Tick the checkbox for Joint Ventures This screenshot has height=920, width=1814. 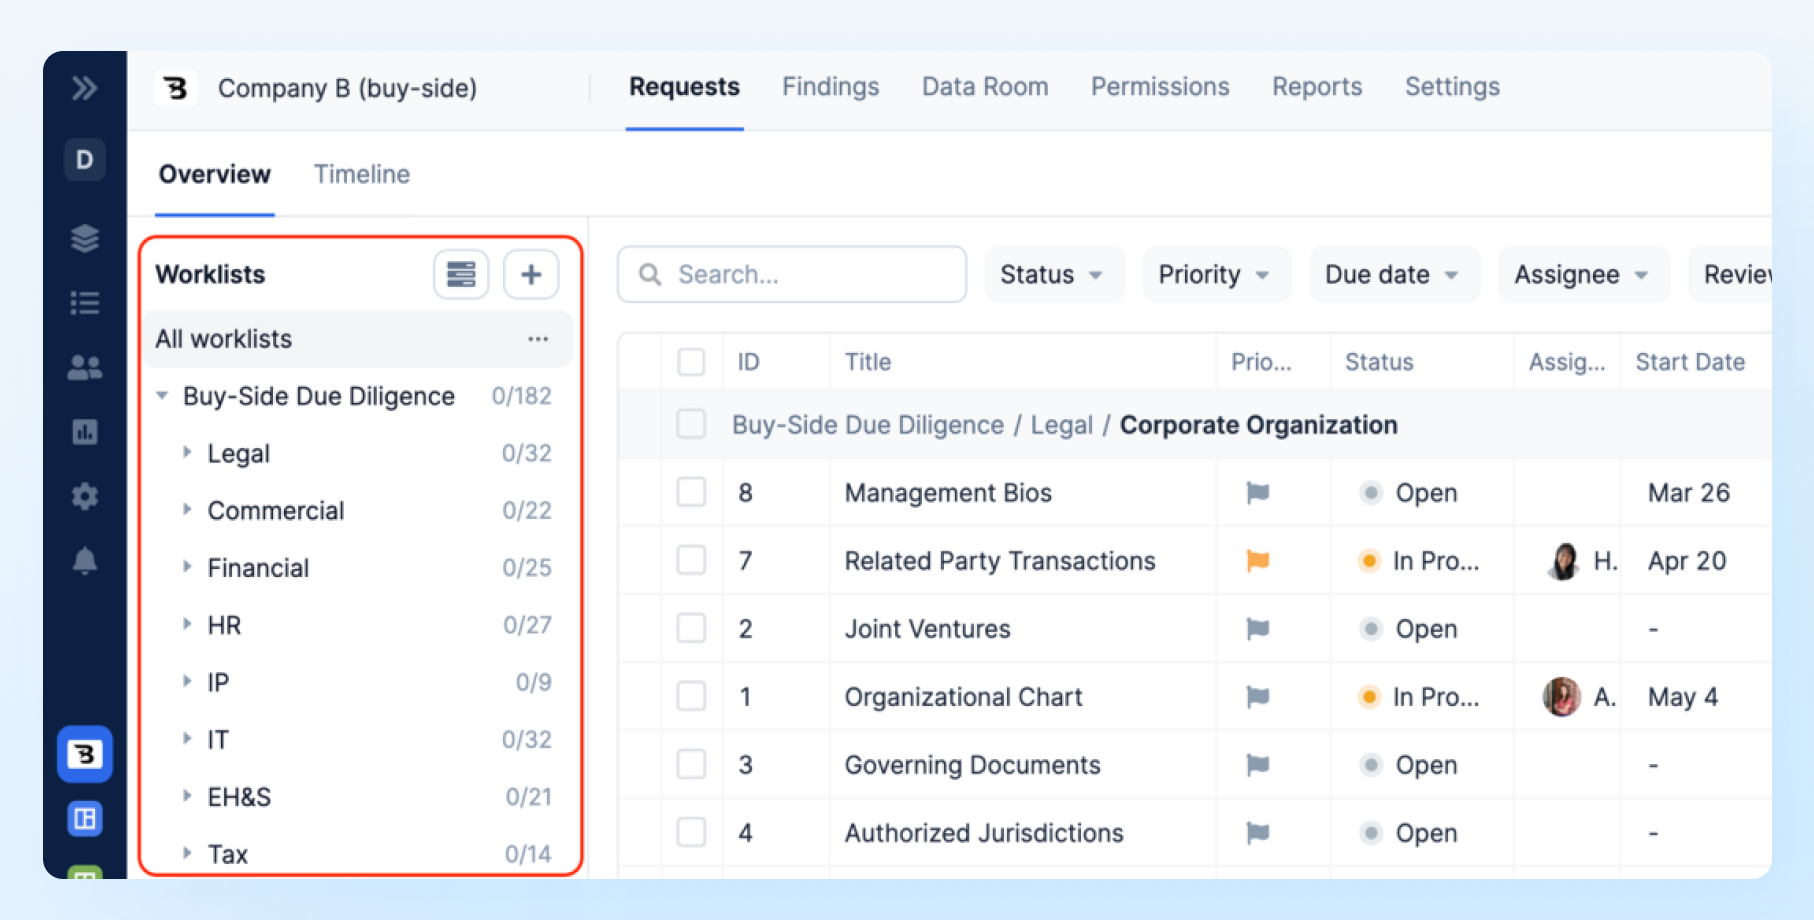click(691, 628)
